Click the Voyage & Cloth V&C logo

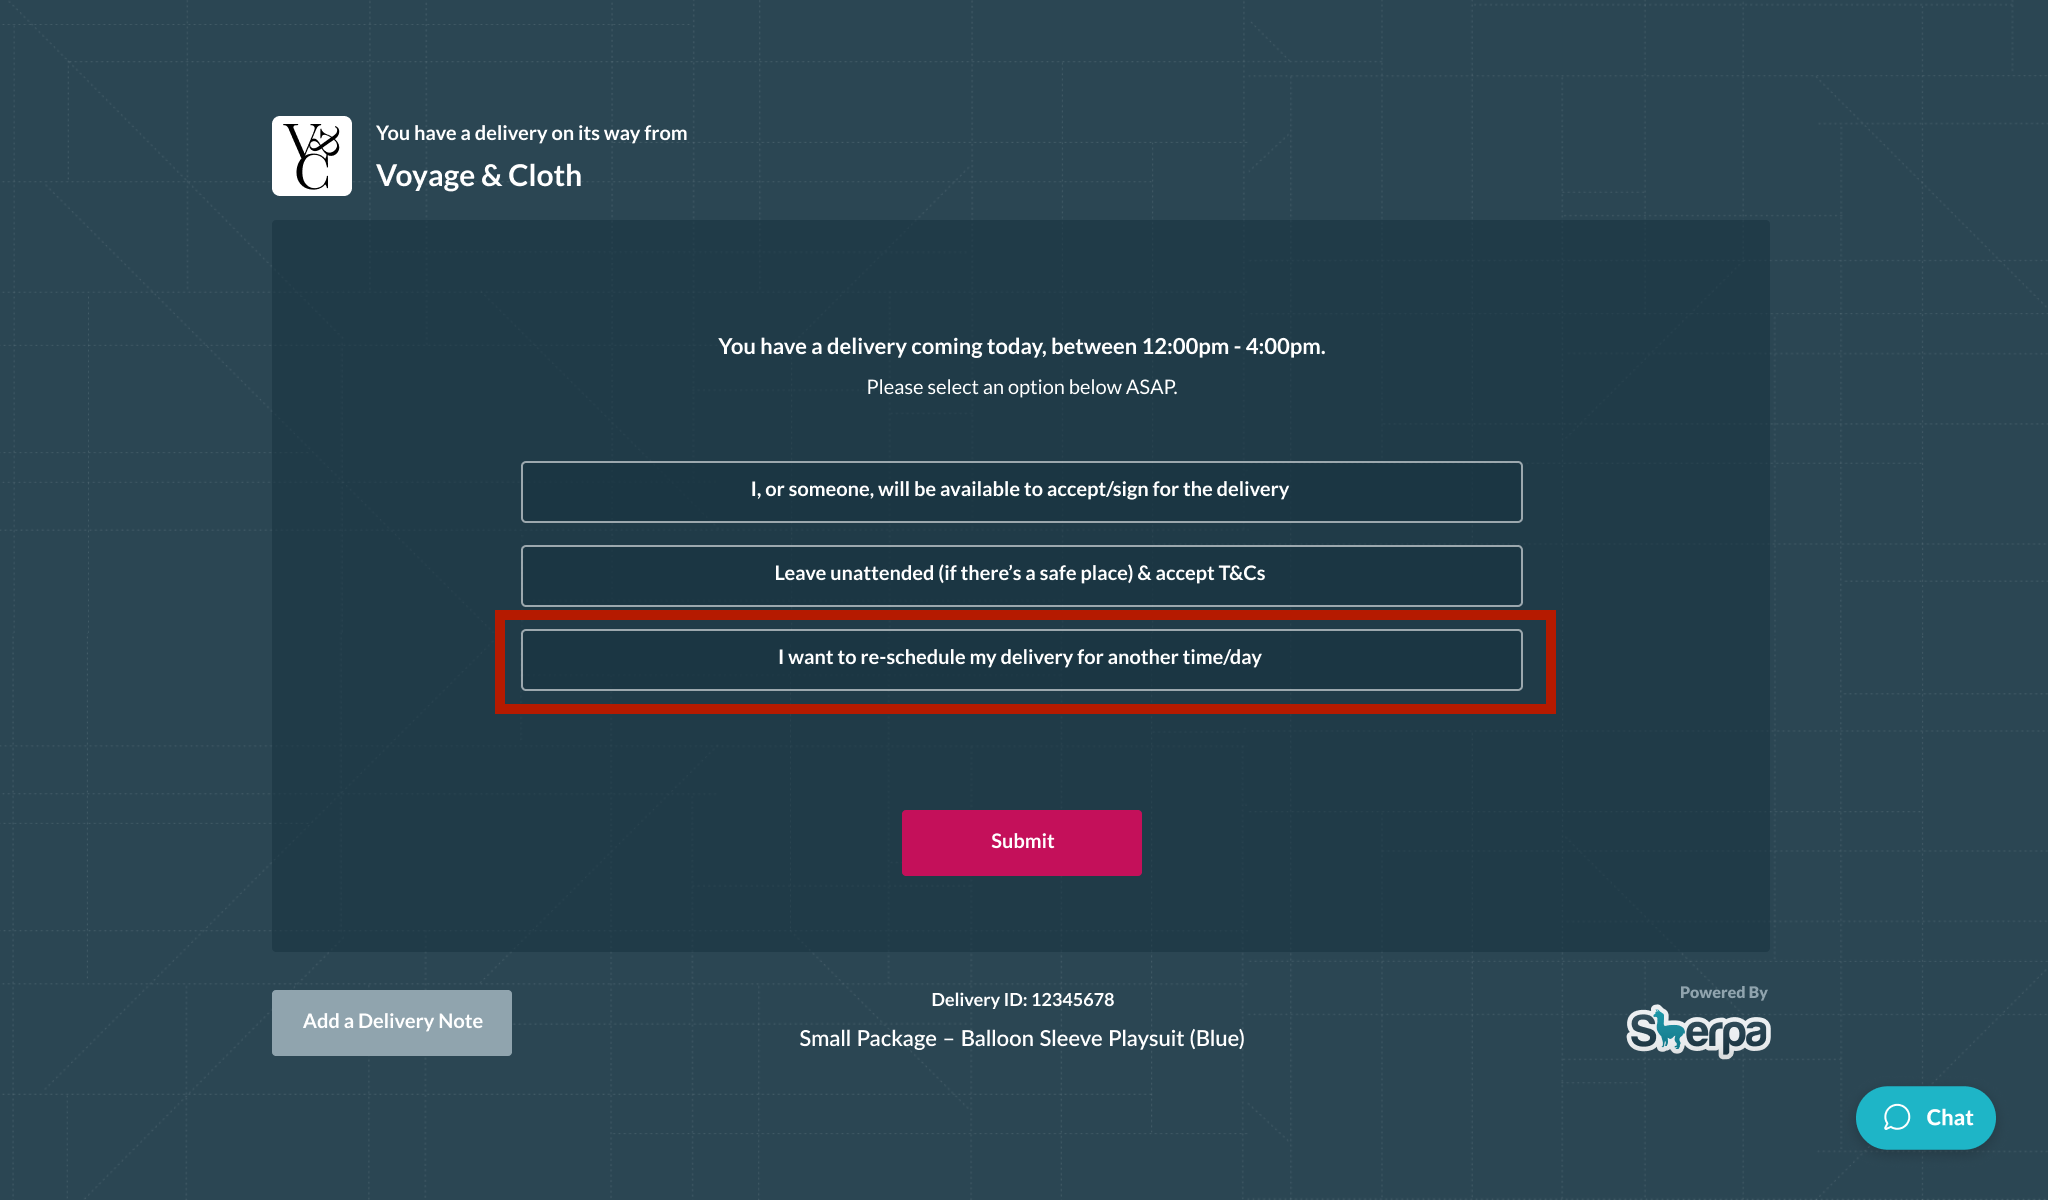pos(311,156)
